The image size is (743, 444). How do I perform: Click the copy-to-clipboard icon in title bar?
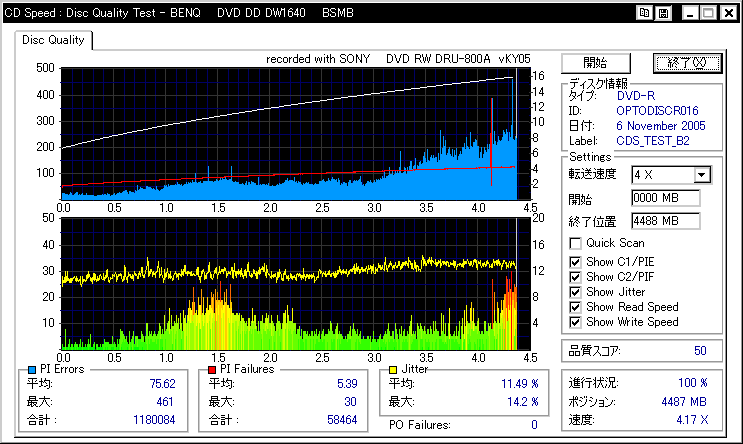pos(644,13)
